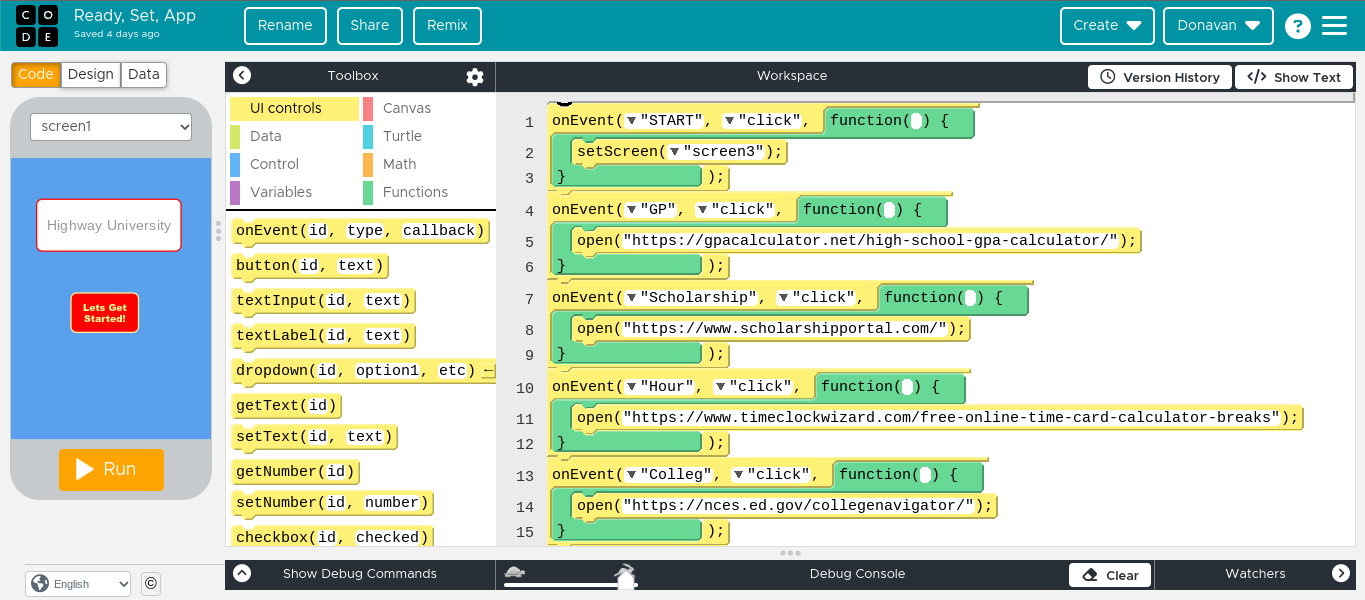Image resolution: width=1365 pixels, height=600 pixels.
Task: Click the gpacalculator.net URL string
Action: pos(869,241)
